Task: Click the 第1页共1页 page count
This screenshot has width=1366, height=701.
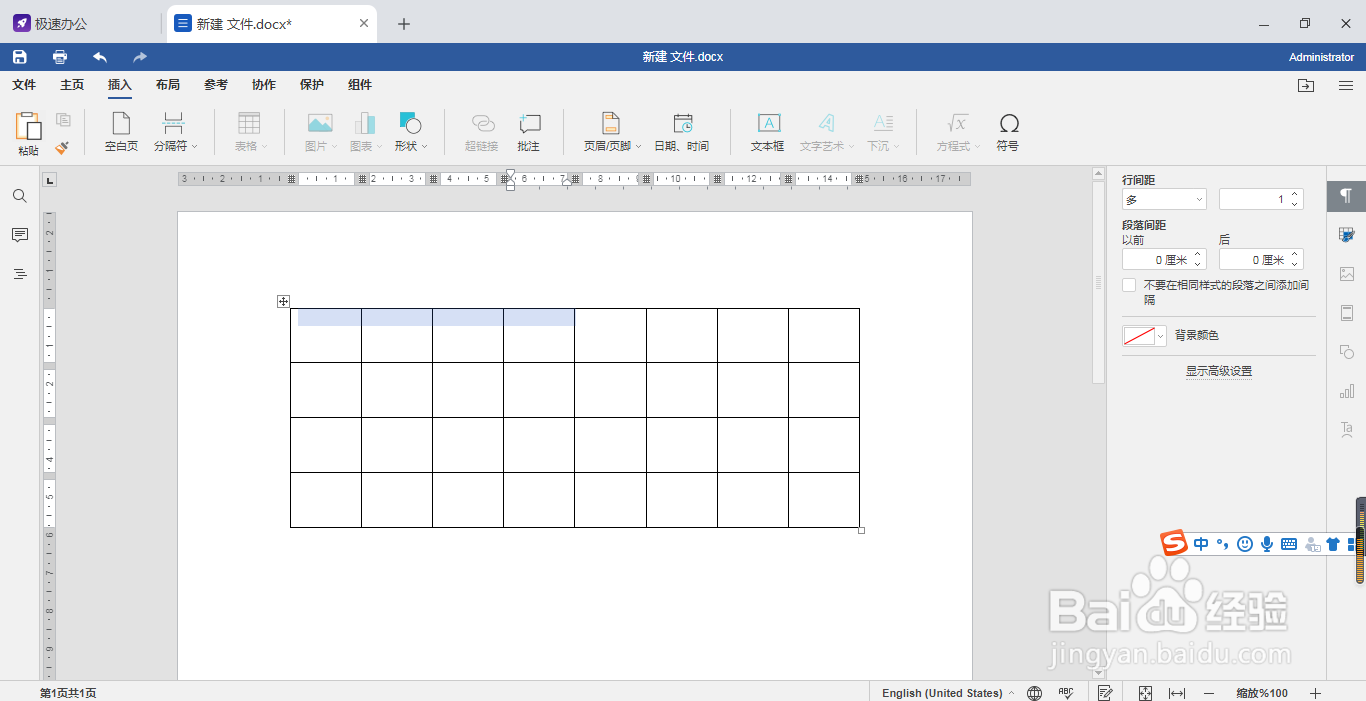Action: [x=68, y=693]
